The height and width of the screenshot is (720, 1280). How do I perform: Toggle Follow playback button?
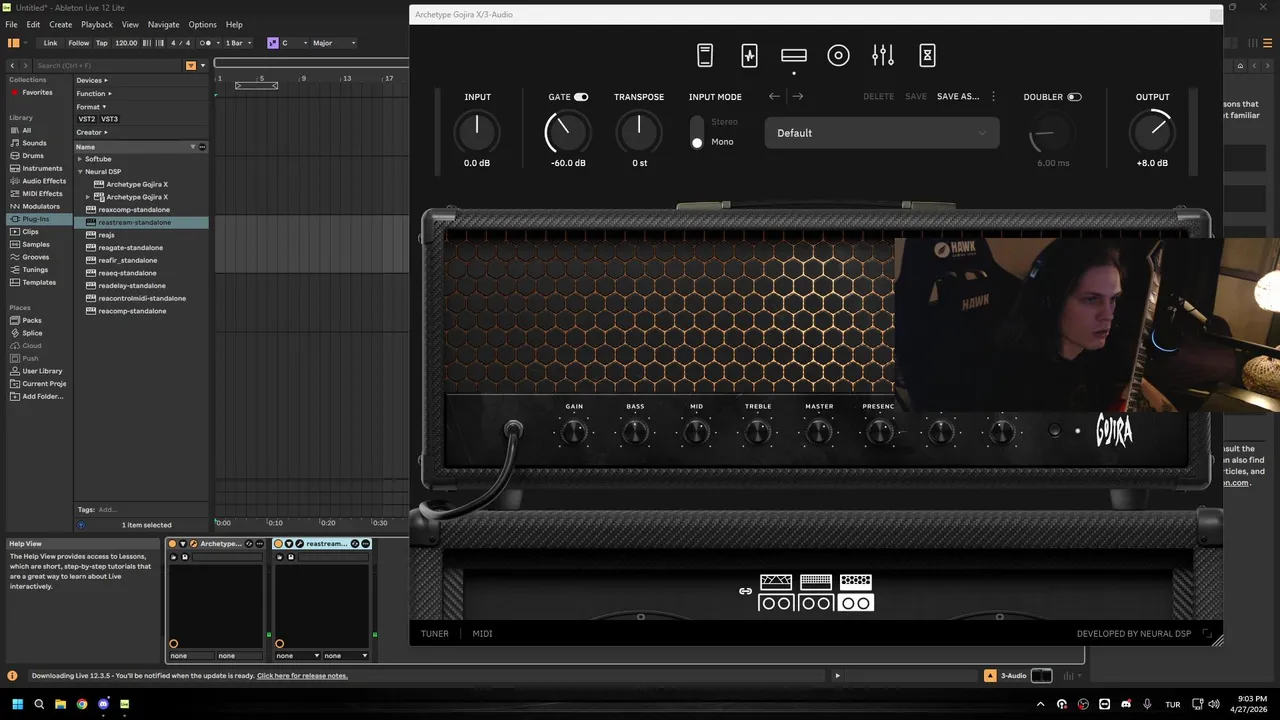(x=78, y=43)
